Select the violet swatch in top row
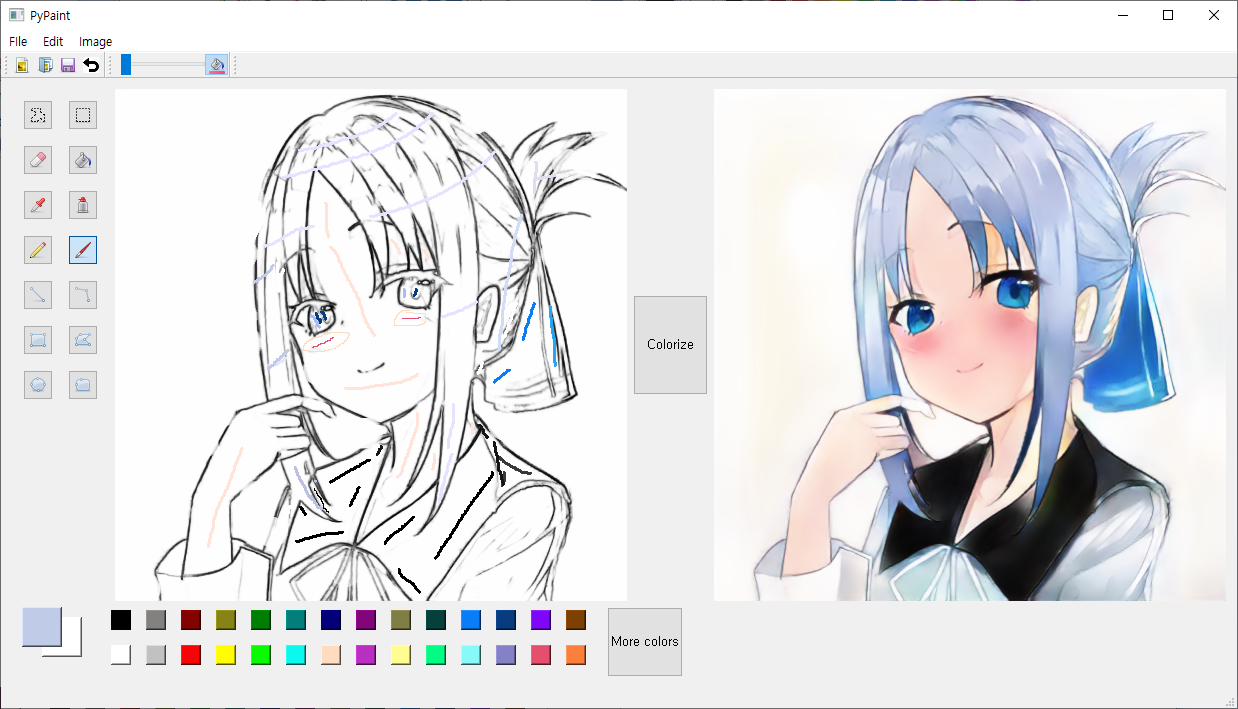Screen dimensions: 1238x709 pyautogui.click(x=541, y=620)
